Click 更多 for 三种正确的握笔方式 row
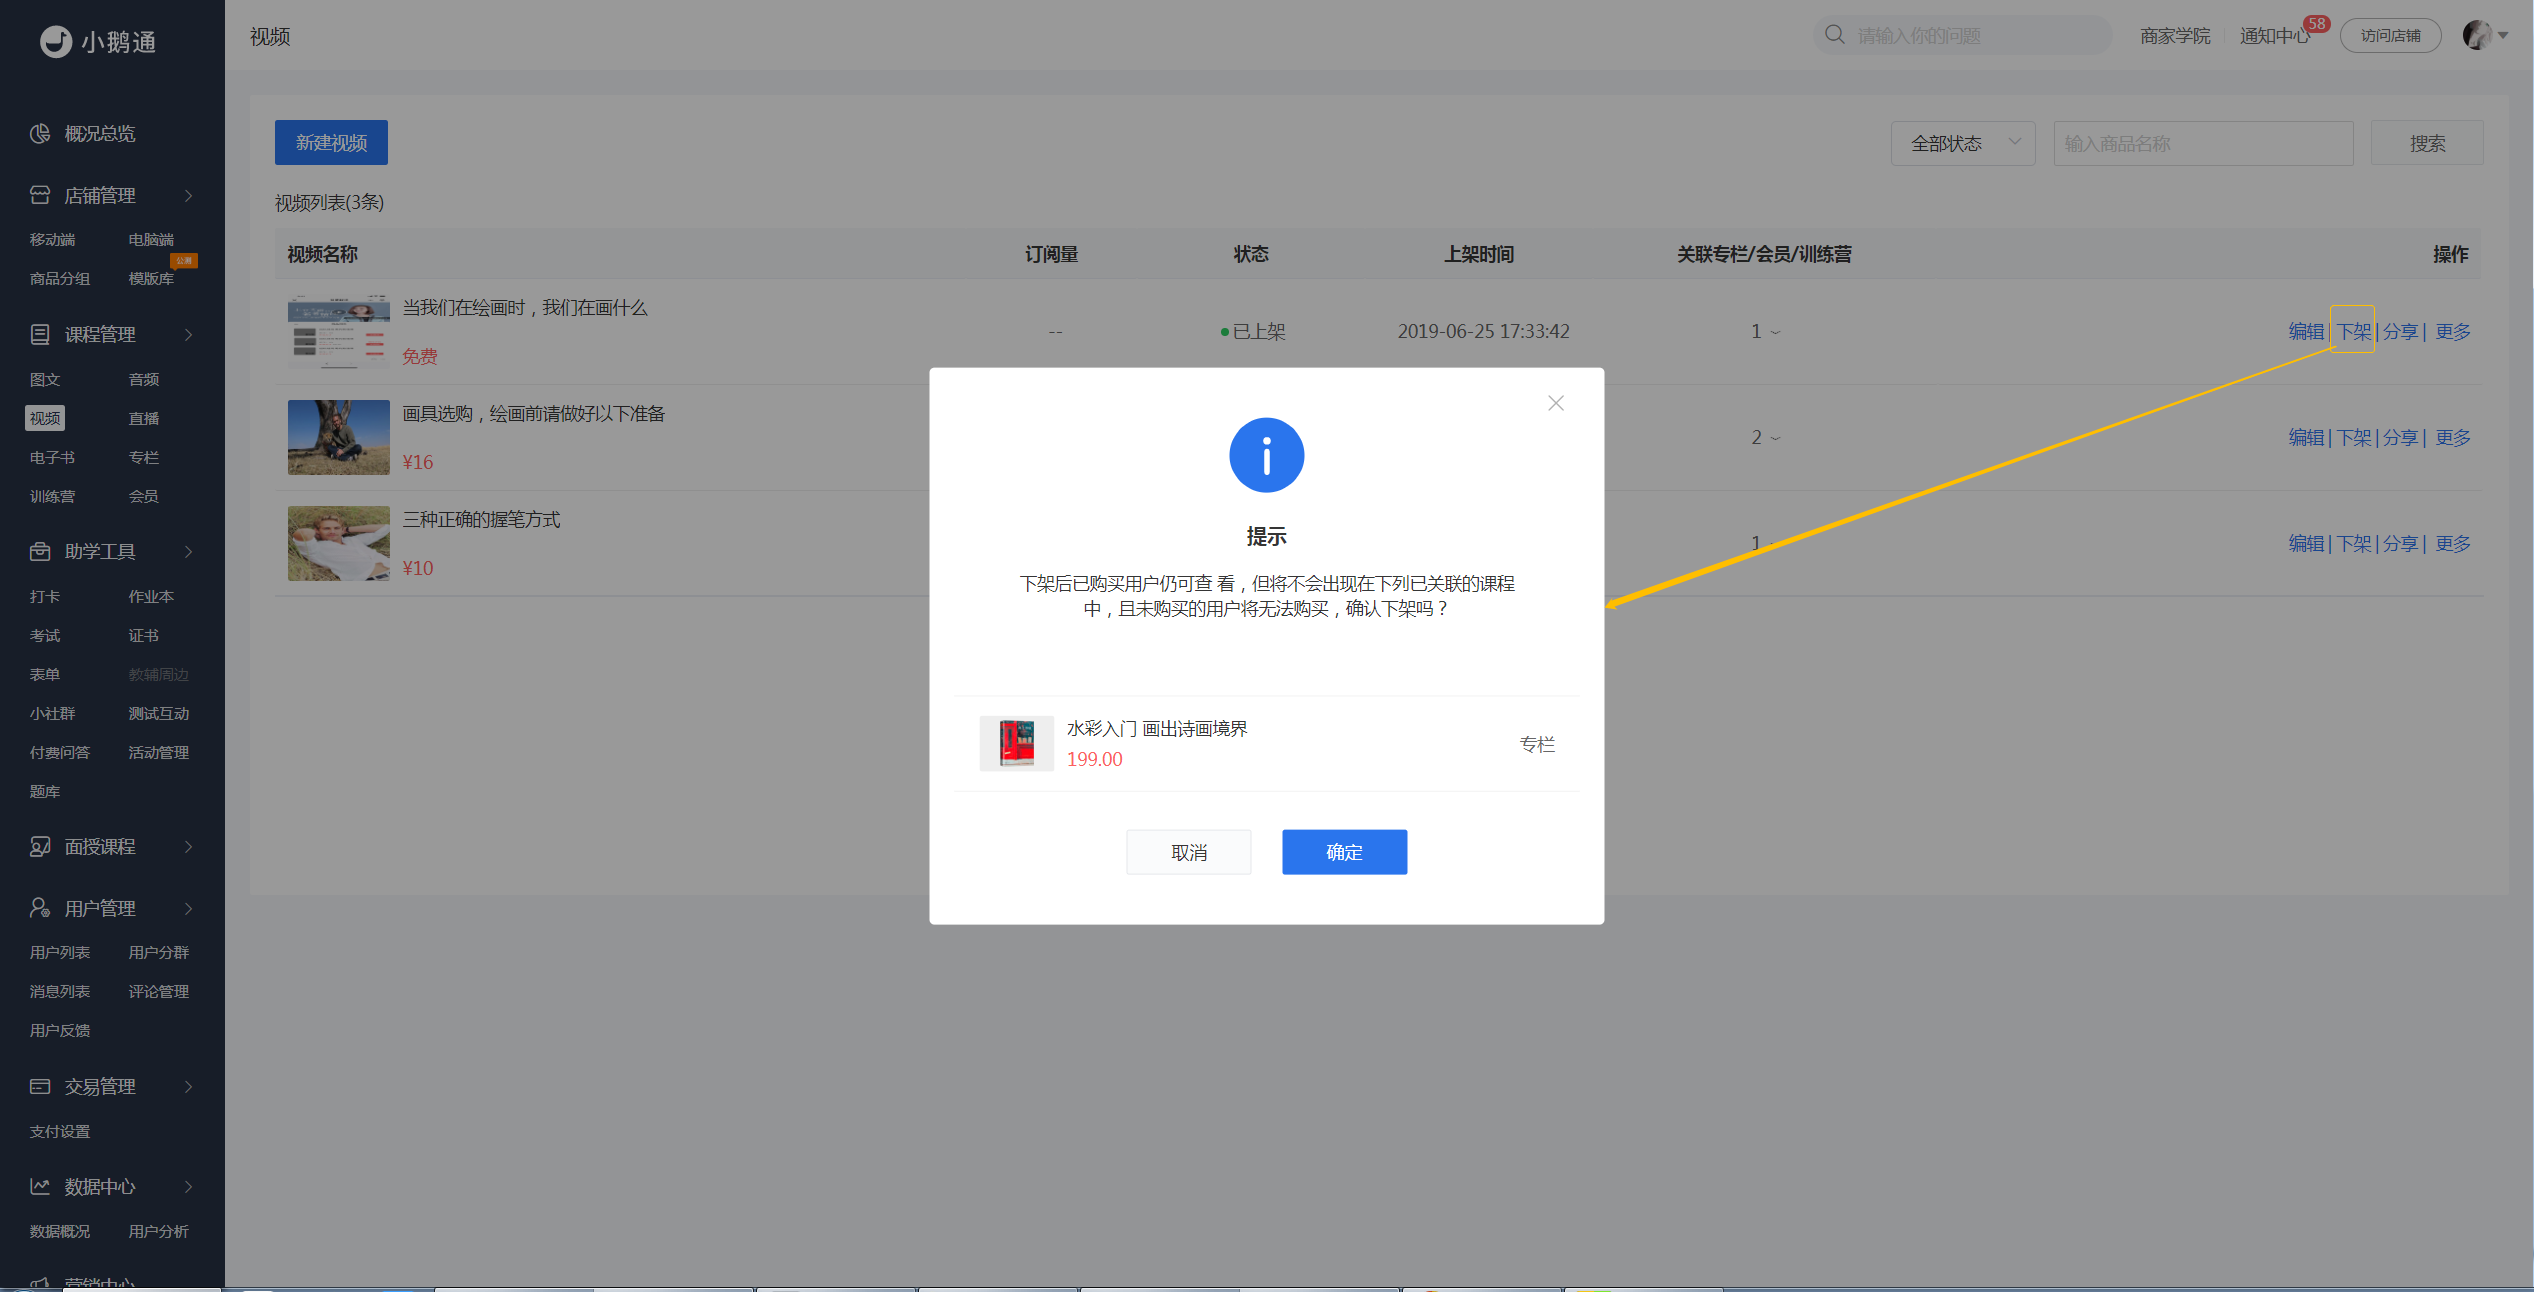2534x1292 pixels. 2453,543
